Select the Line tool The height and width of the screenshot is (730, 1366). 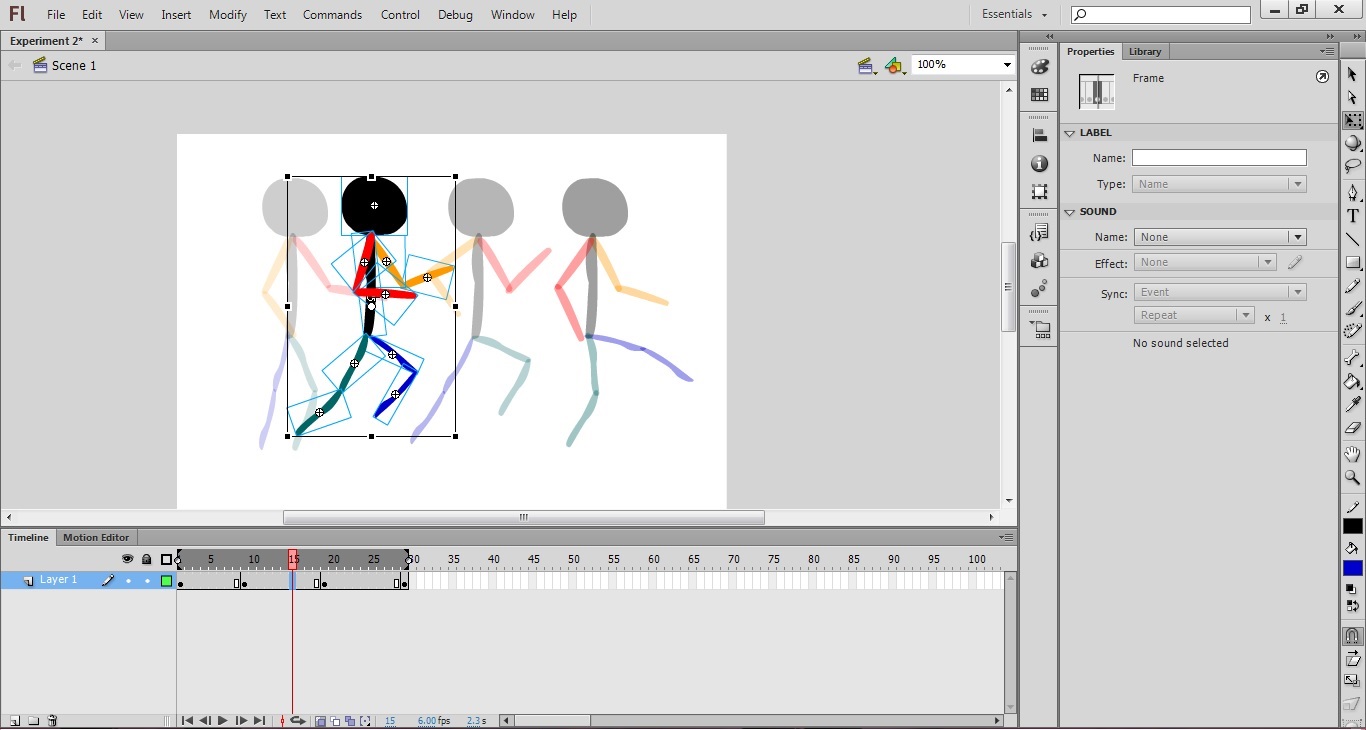[x=1352, y=239]
